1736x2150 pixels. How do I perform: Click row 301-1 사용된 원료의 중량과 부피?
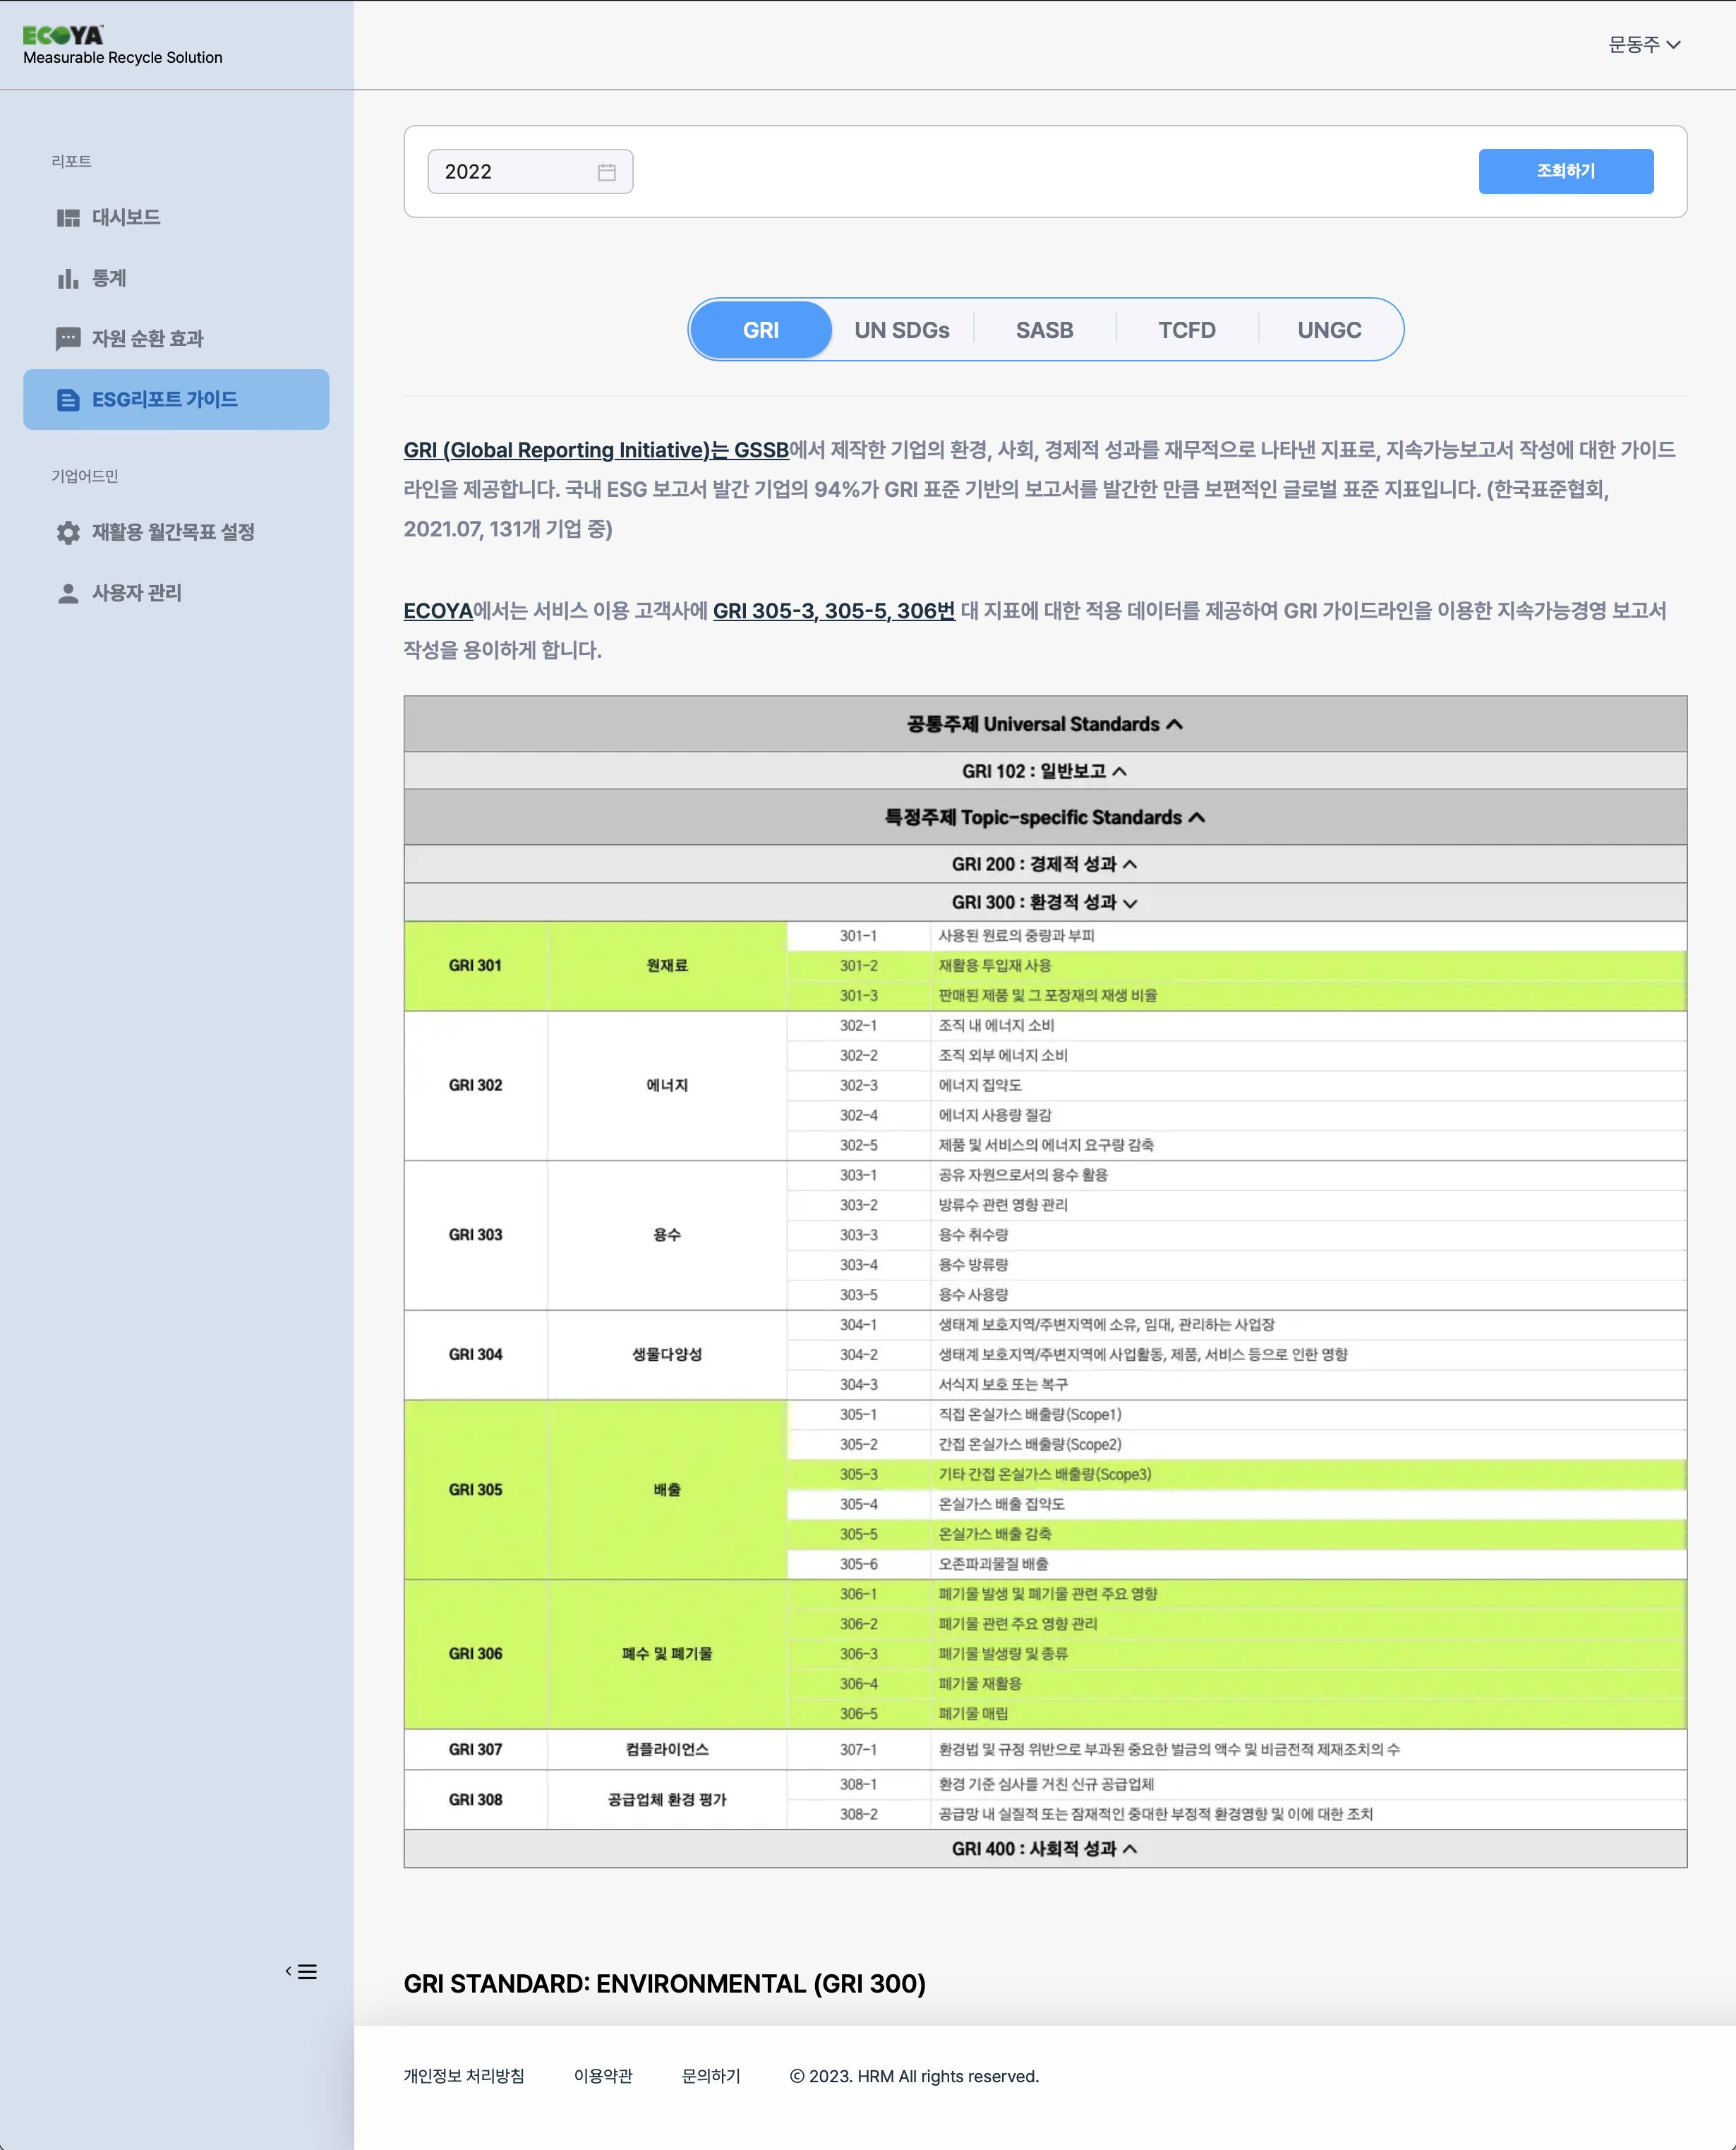tap(1237, 936)
